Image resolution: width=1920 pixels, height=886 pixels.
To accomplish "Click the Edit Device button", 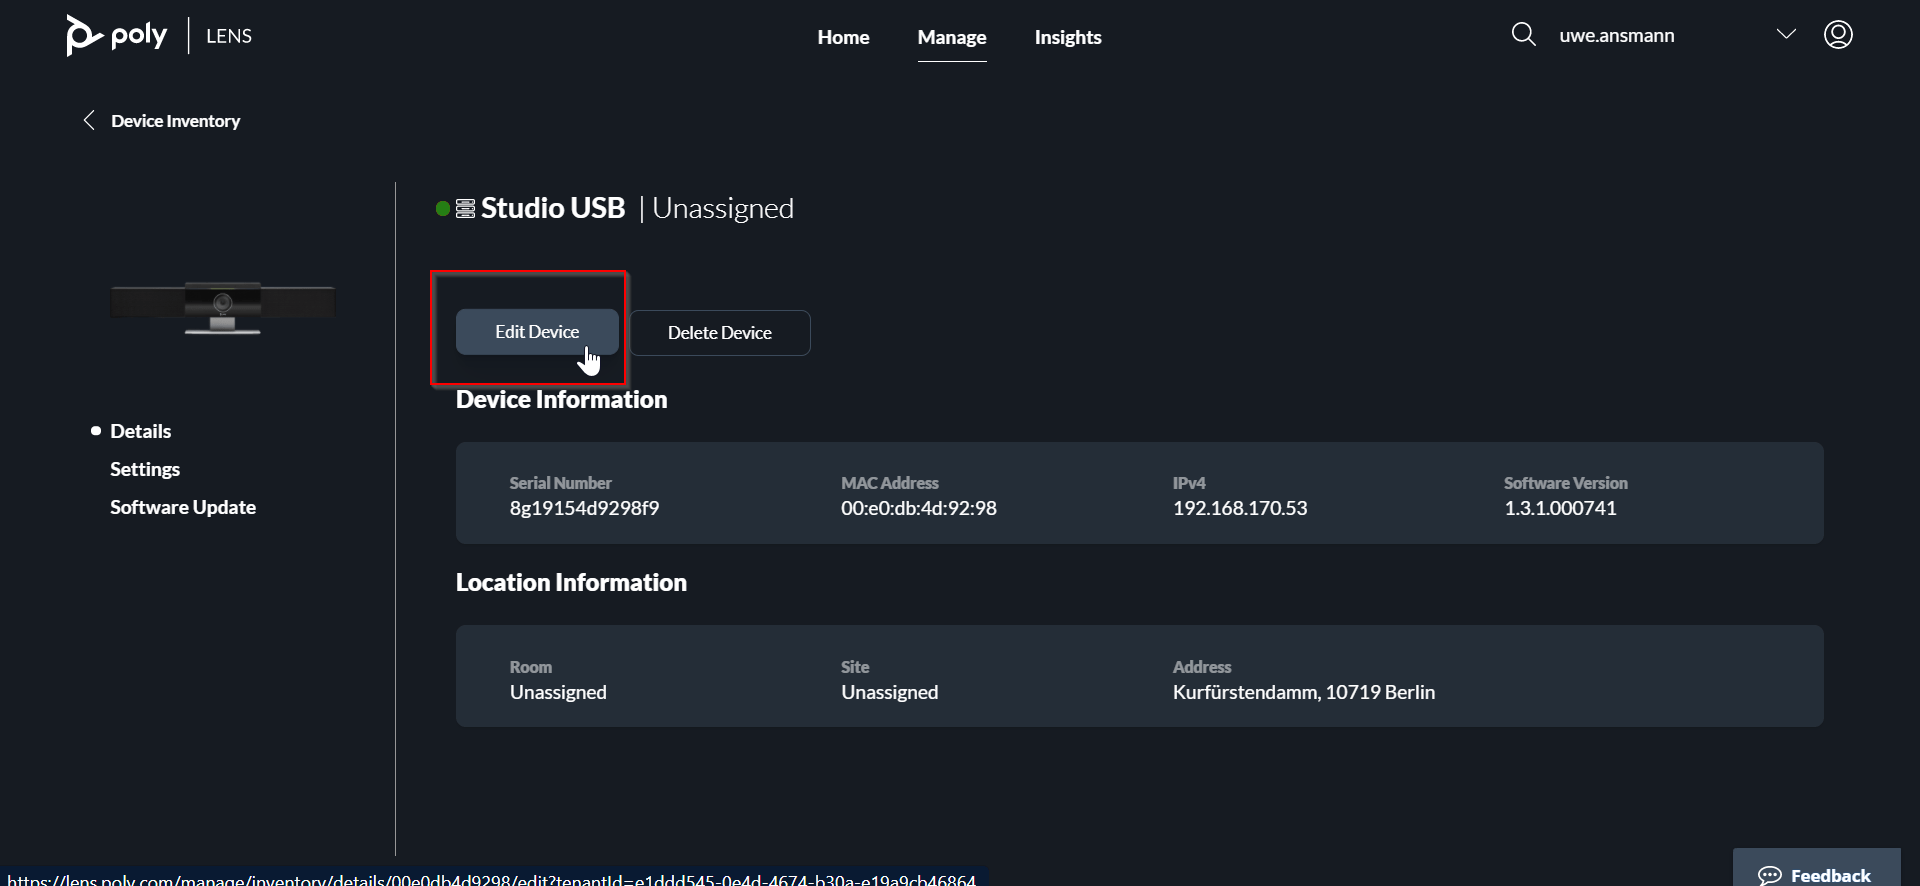I will point(537,332).
